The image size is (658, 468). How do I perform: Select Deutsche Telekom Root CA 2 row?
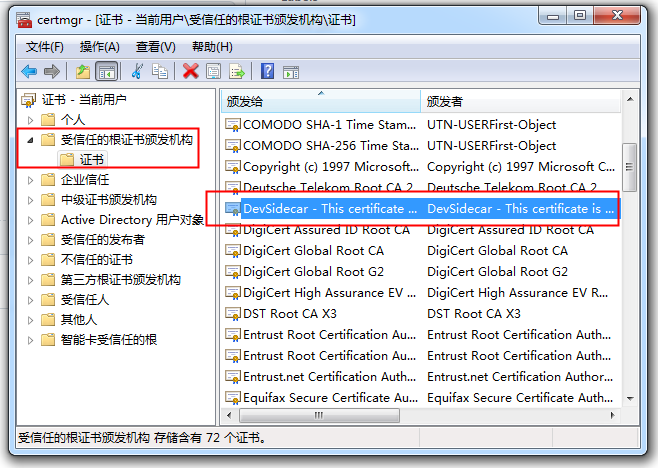pyautogui.click(x=422, y=186)
